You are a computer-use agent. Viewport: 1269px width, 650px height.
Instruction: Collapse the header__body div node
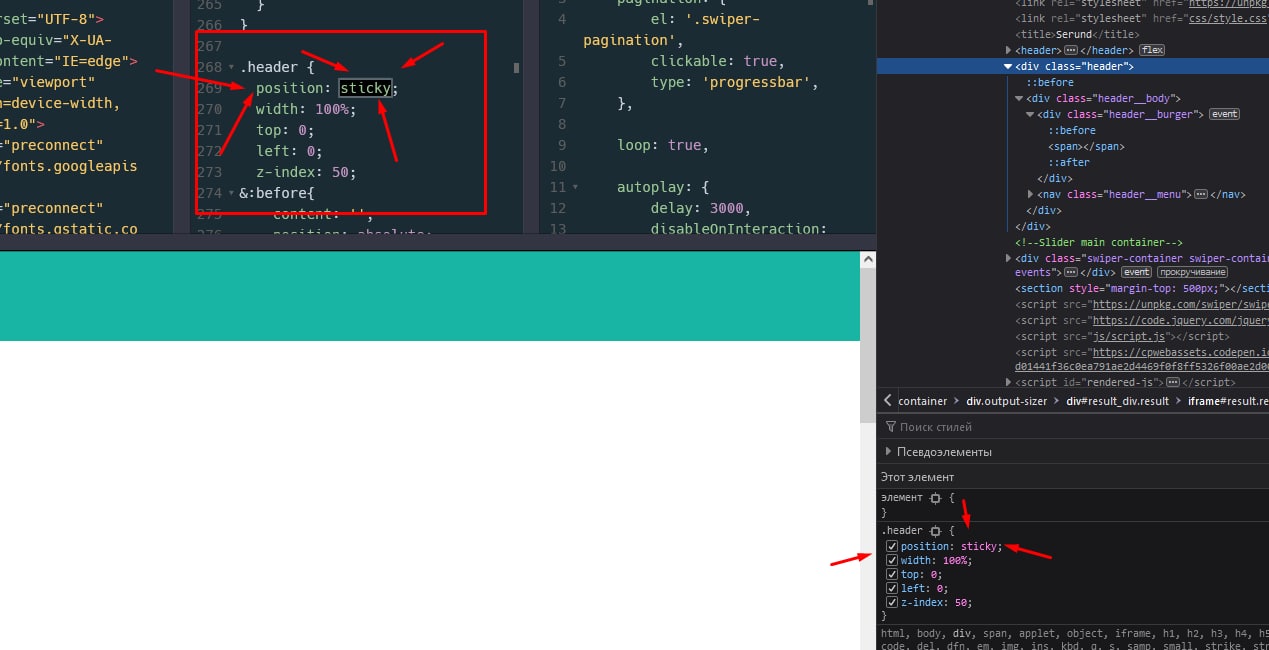(x=1019, y=98)
